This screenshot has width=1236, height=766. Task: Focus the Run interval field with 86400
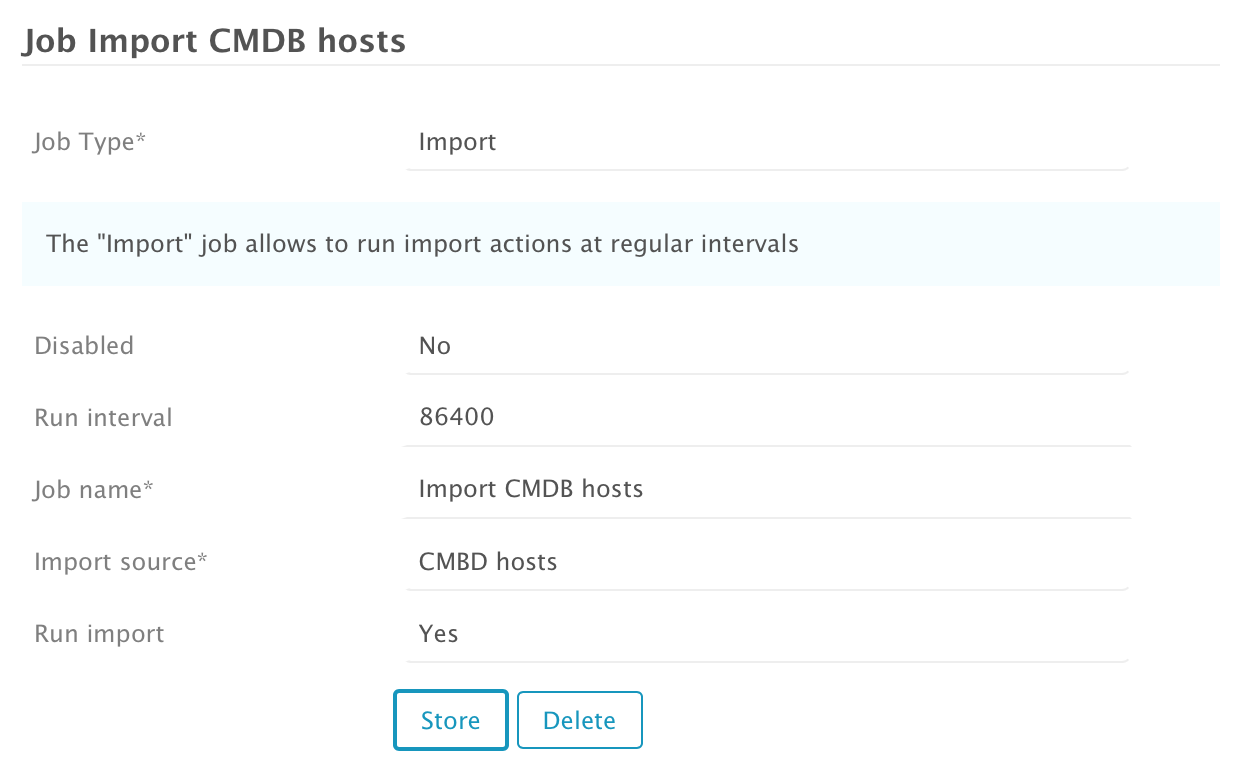(767, 418)
